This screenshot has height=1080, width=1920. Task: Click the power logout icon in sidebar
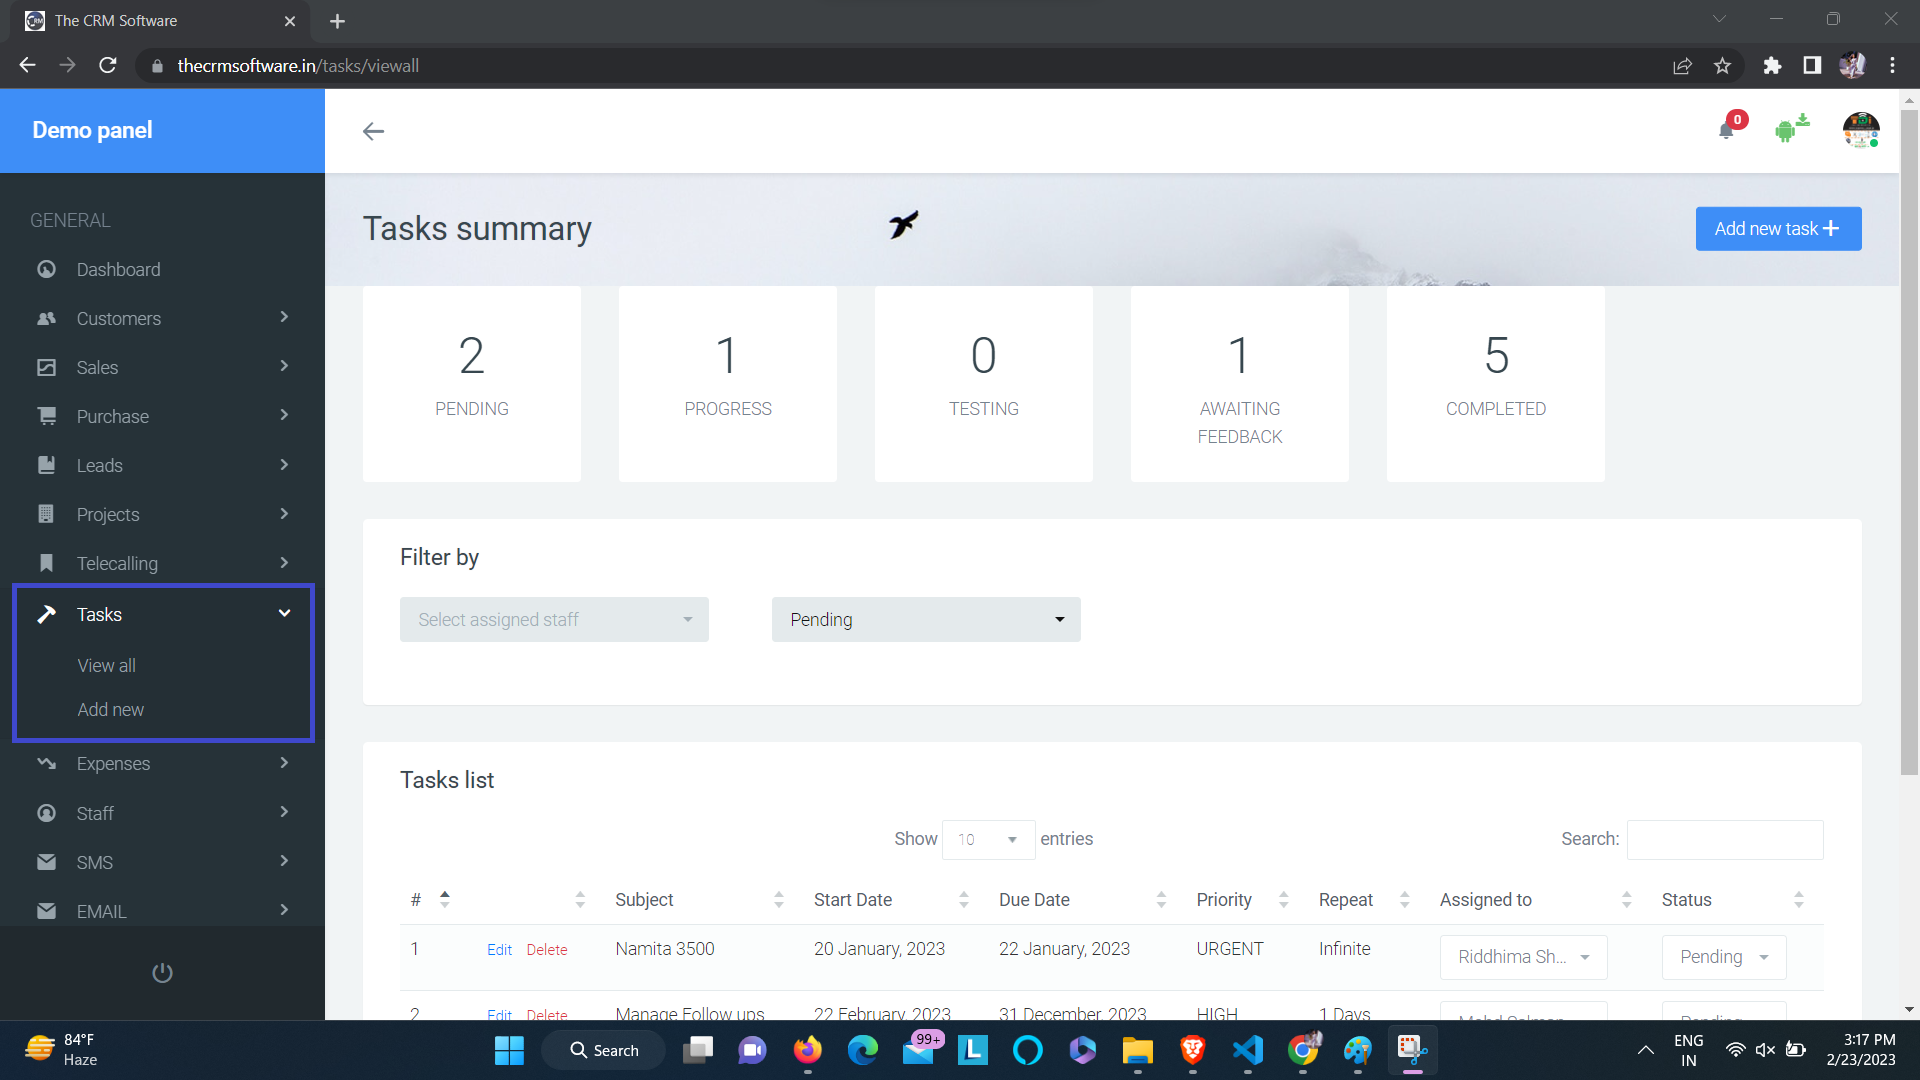[x=162, y=972]
